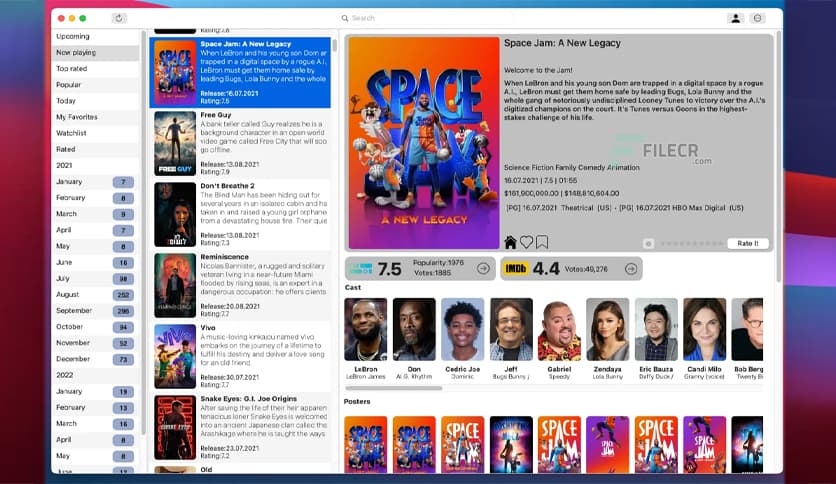The height and width of the screenshot is (484, 836).
Task: Click the movie list vertical scrollbar
Action: [x=334, y=45]
